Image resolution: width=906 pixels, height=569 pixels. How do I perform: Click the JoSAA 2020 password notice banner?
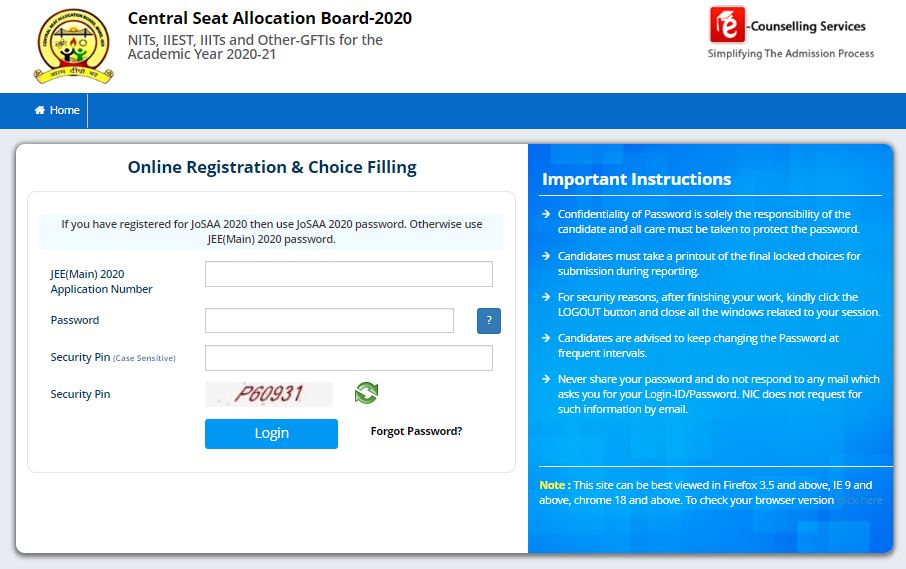click(x=271, y=232)
